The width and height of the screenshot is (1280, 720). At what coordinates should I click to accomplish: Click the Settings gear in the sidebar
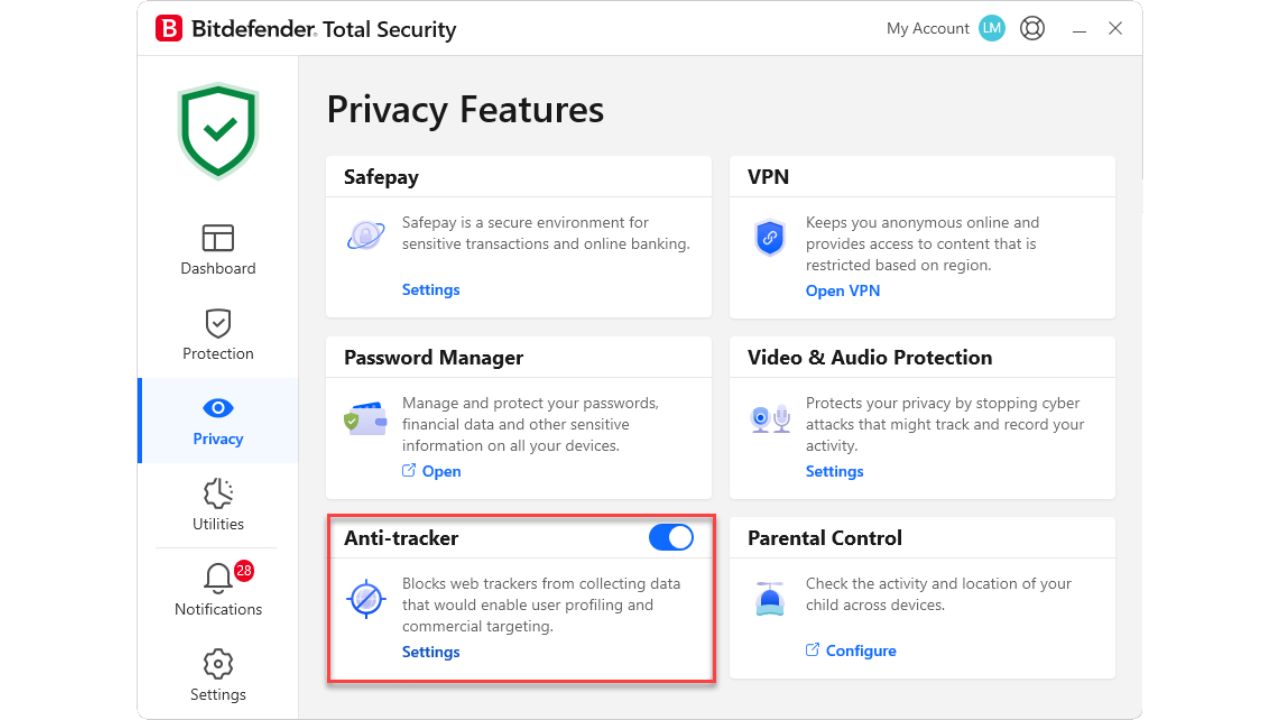click(217, 663)
